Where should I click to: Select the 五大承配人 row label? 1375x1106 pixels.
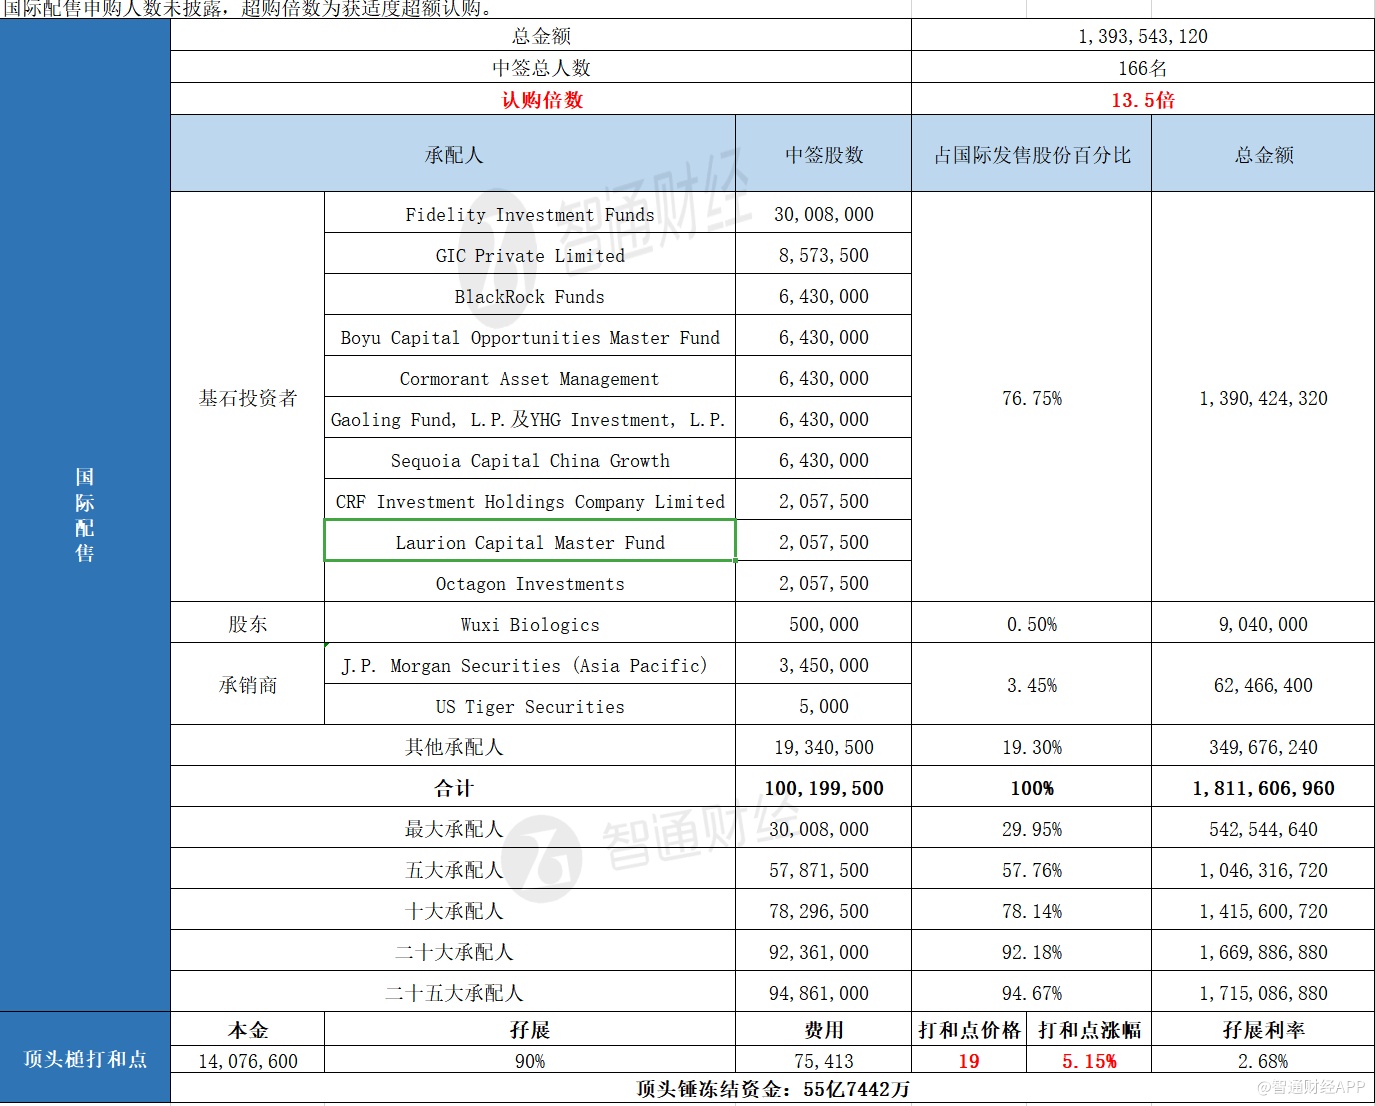453,870
